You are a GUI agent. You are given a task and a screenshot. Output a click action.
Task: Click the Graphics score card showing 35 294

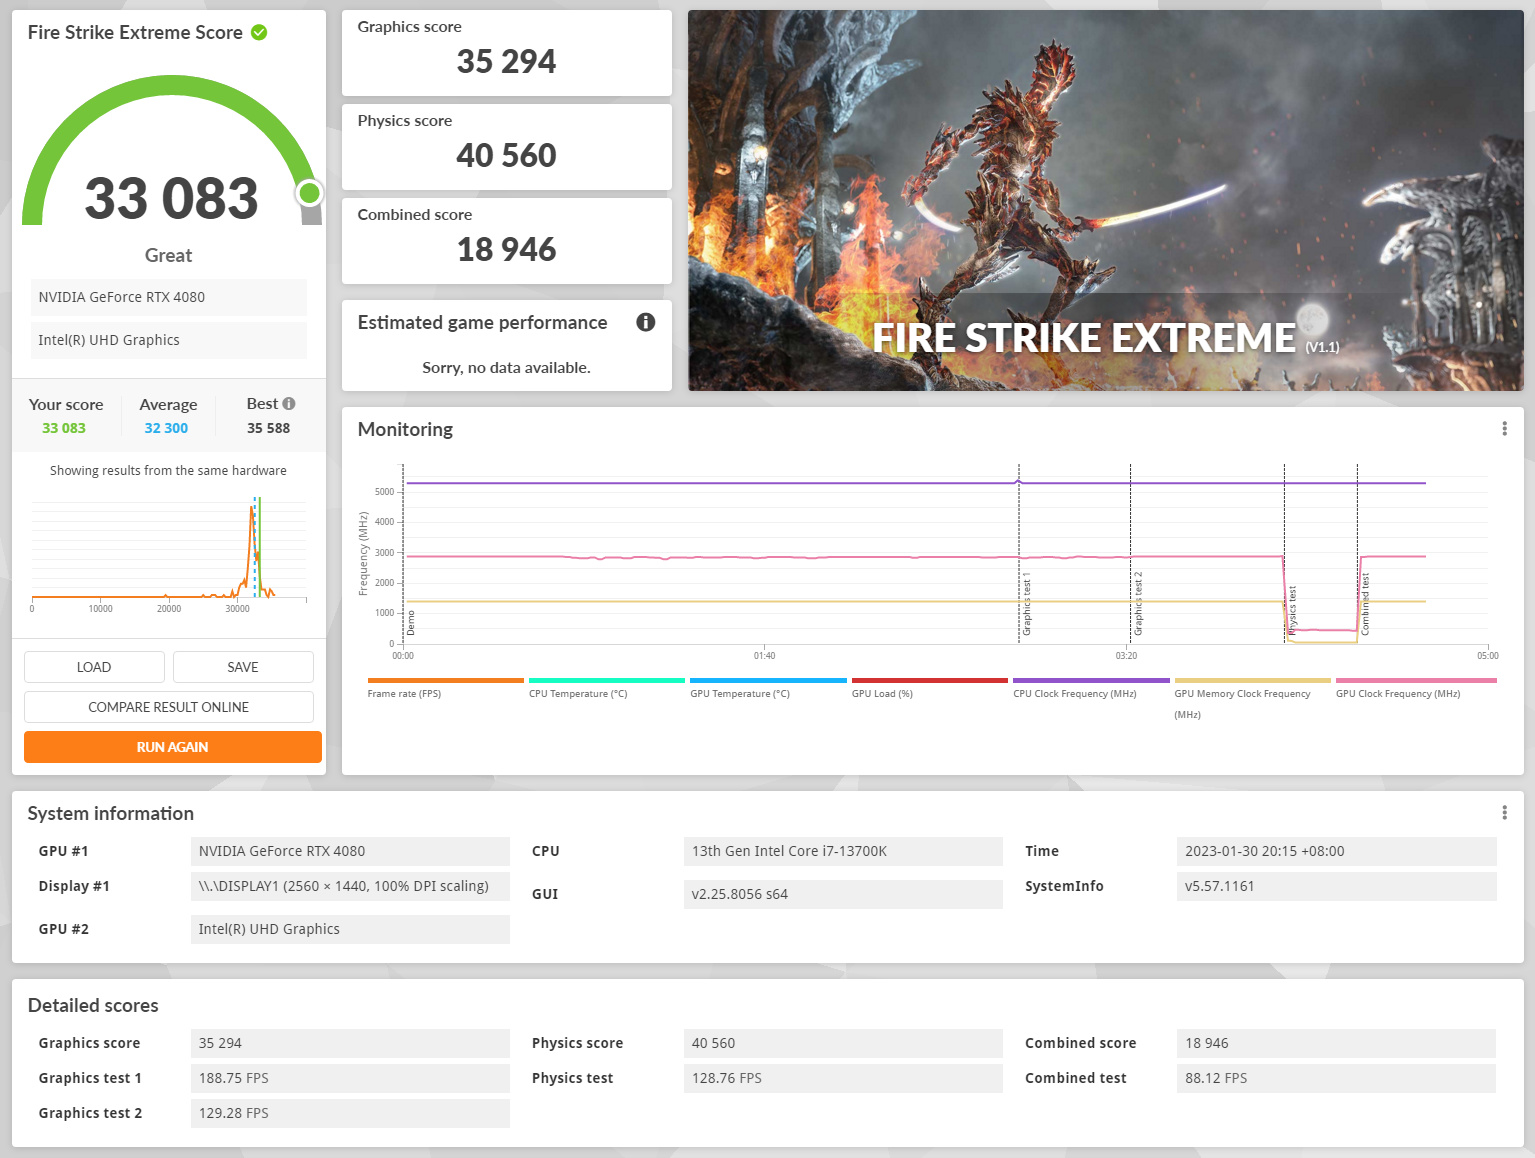click(x=507, y=53)
